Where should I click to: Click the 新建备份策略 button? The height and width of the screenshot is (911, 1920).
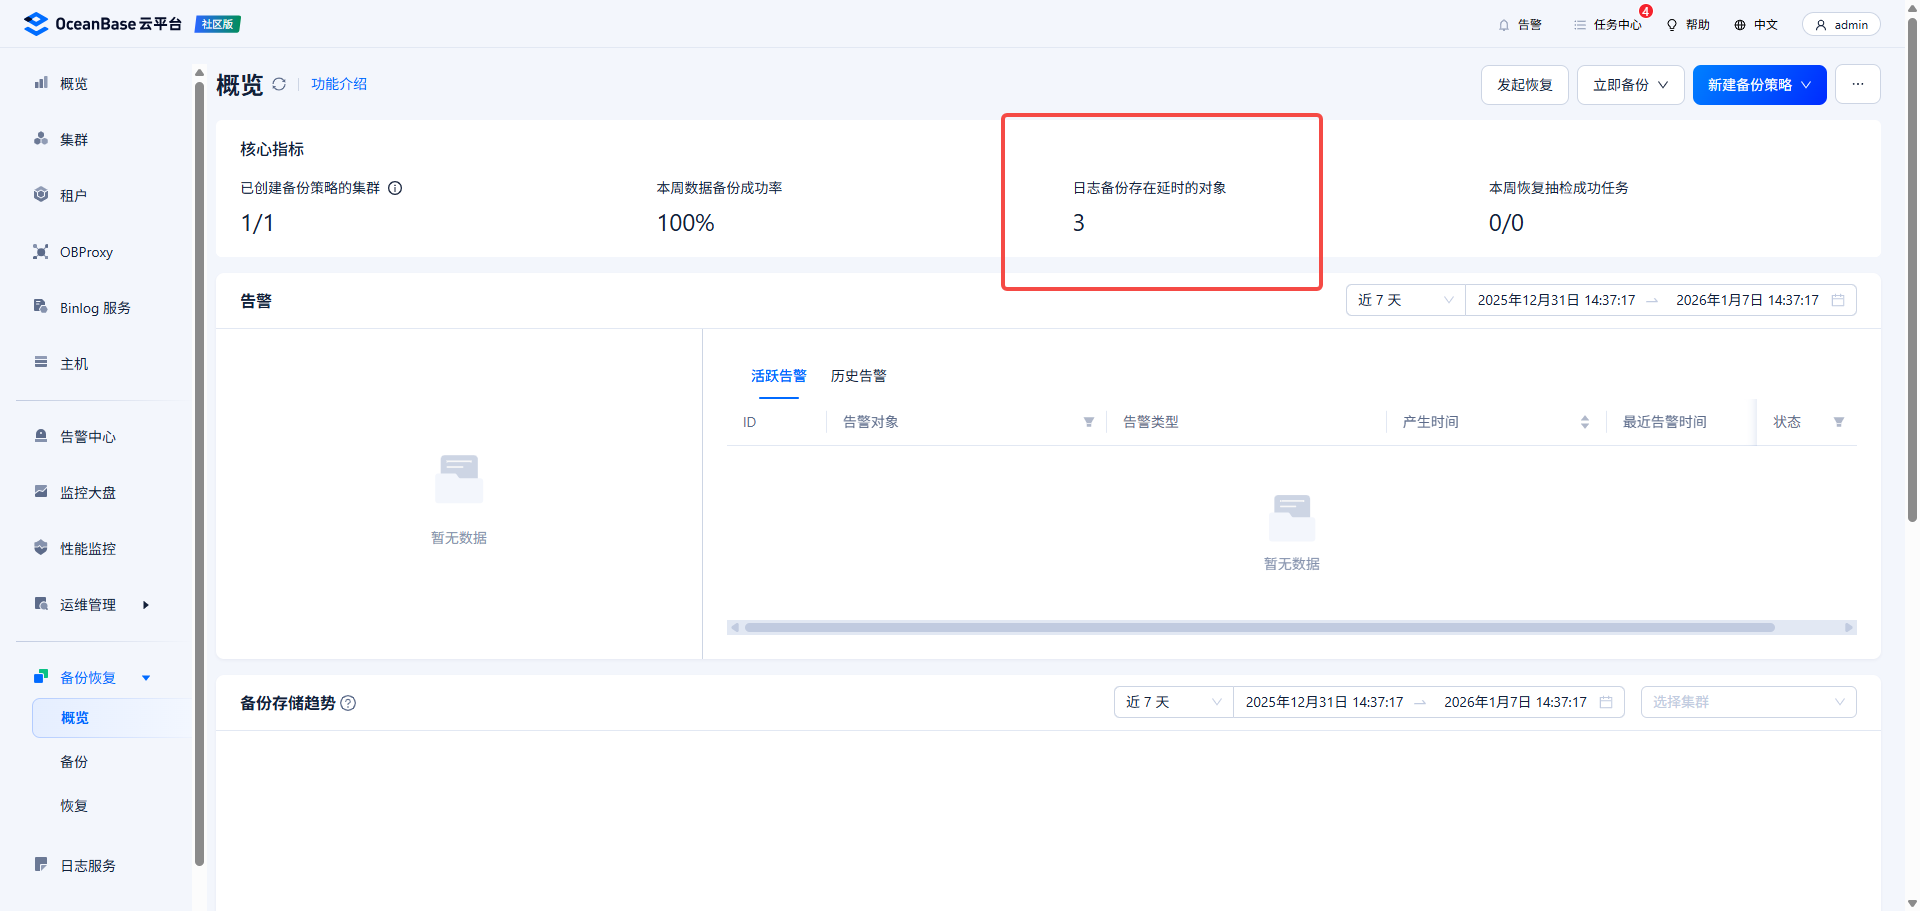click(x=1758, y=85)
